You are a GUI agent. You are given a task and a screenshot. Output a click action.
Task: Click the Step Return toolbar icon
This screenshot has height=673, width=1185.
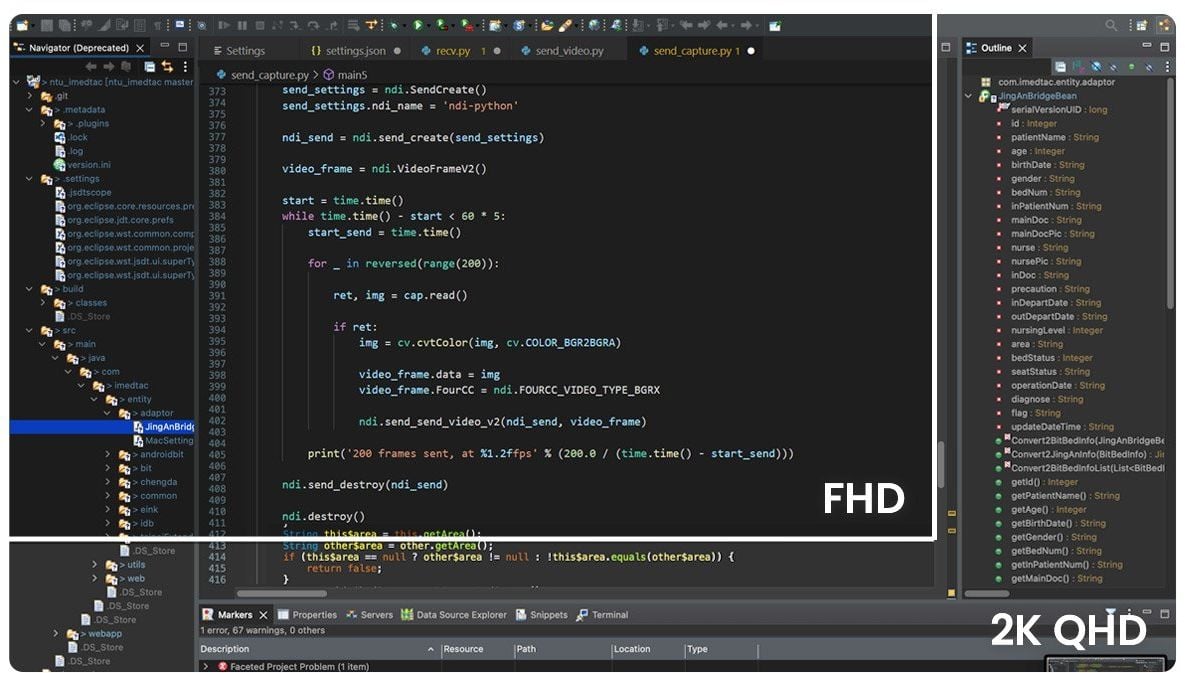[x=332, y=25]
